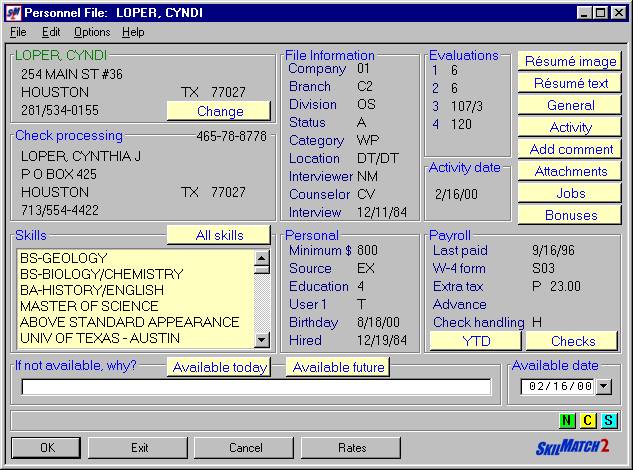633x470 pixels.
Task: Click the SSN 465-78-8778
Action: [231, 136]
